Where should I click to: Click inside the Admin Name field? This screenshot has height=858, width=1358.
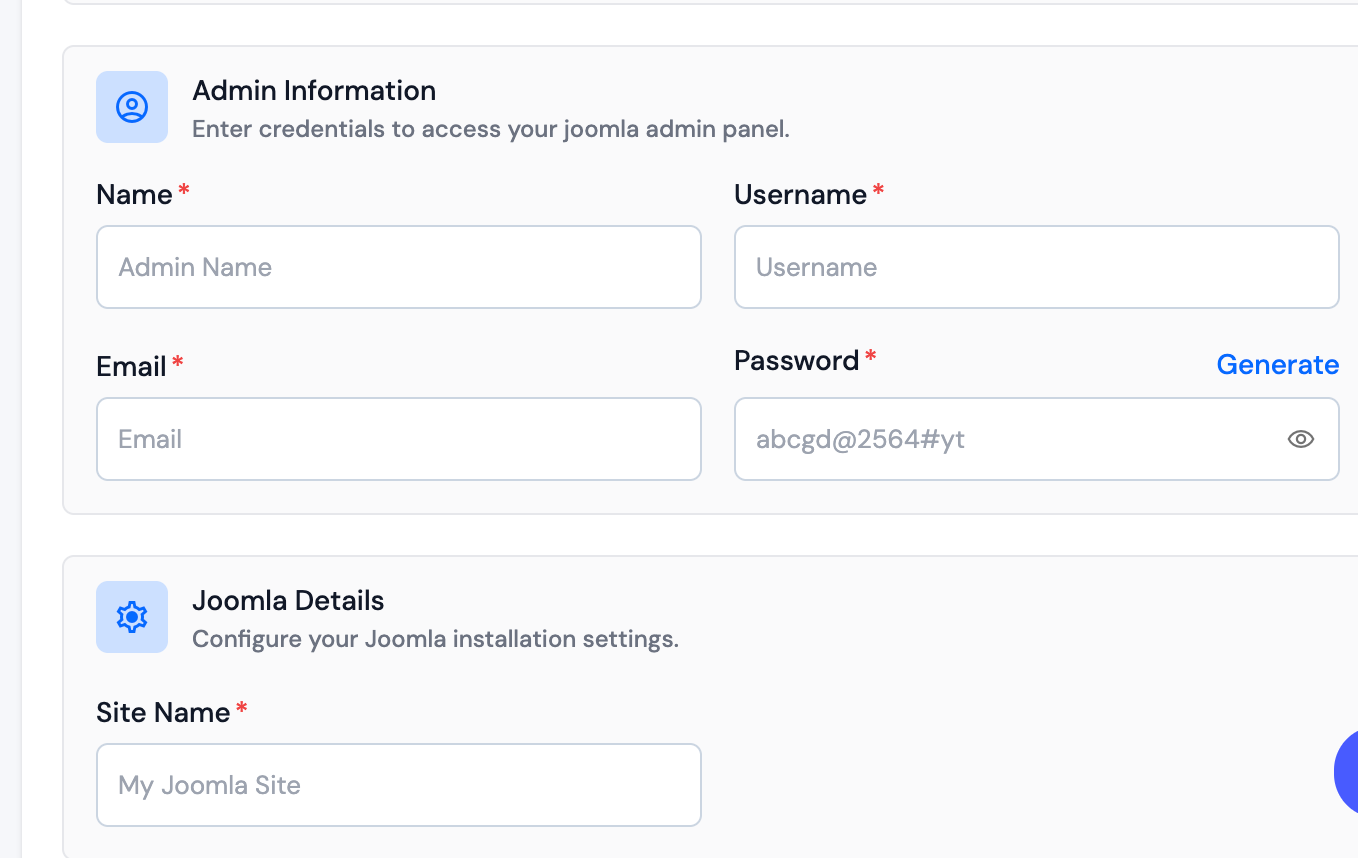[x=398, y=267]
